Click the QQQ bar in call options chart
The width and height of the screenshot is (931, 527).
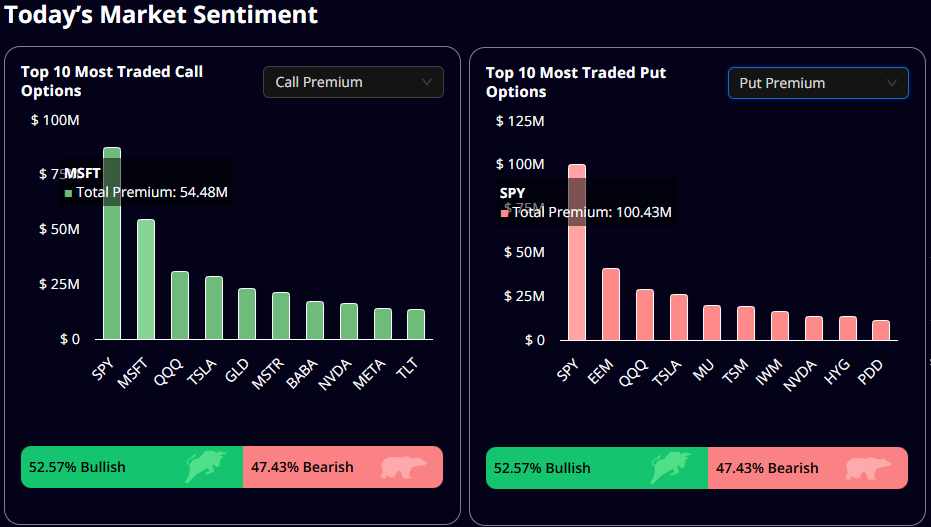pyautogui.click(x=180, y=306)
